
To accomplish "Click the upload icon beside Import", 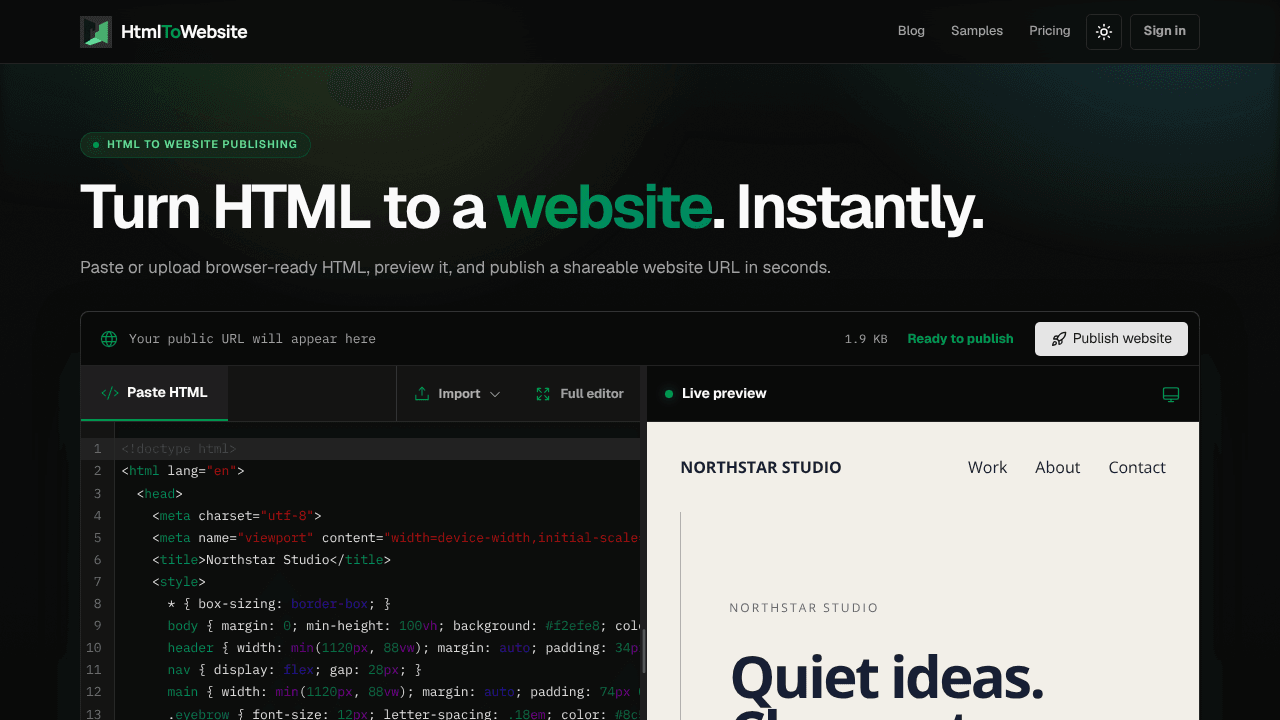I will coord(422,394).
